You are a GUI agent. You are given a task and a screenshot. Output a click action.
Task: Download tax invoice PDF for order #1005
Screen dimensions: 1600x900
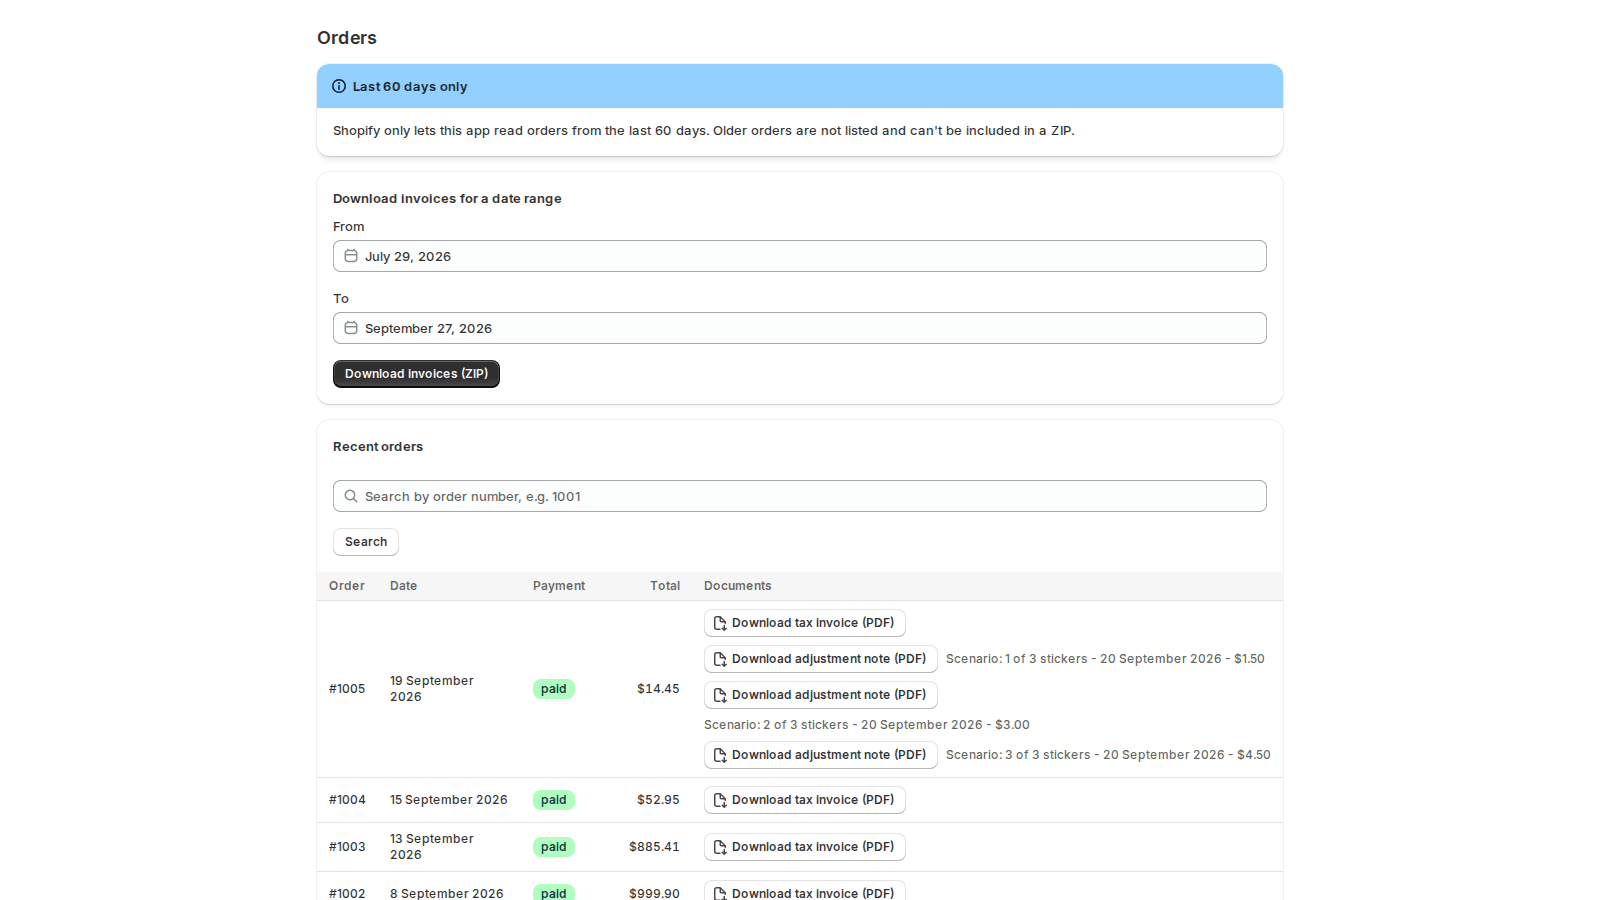[x=805, y=623]
